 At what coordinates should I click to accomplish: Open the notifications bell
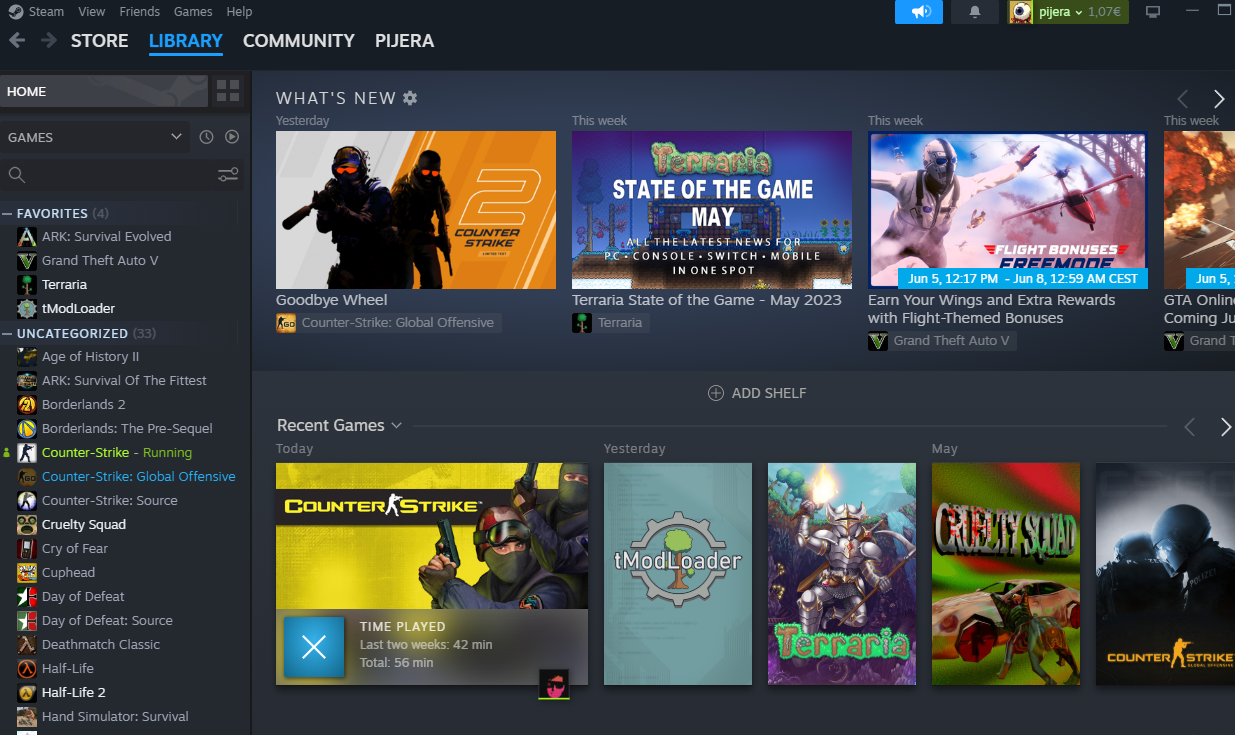pos(975,12)
